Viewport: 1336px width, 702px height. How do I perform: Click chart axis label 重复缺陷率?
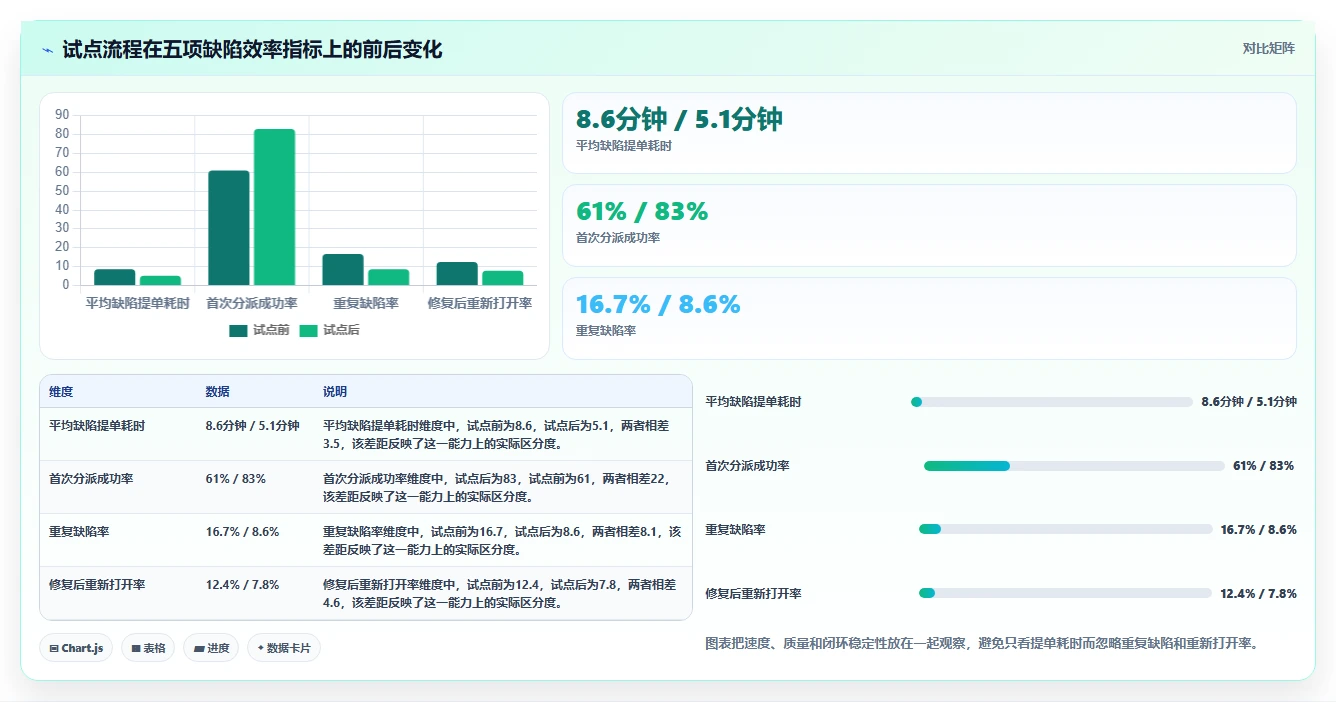tap(366, 303)
